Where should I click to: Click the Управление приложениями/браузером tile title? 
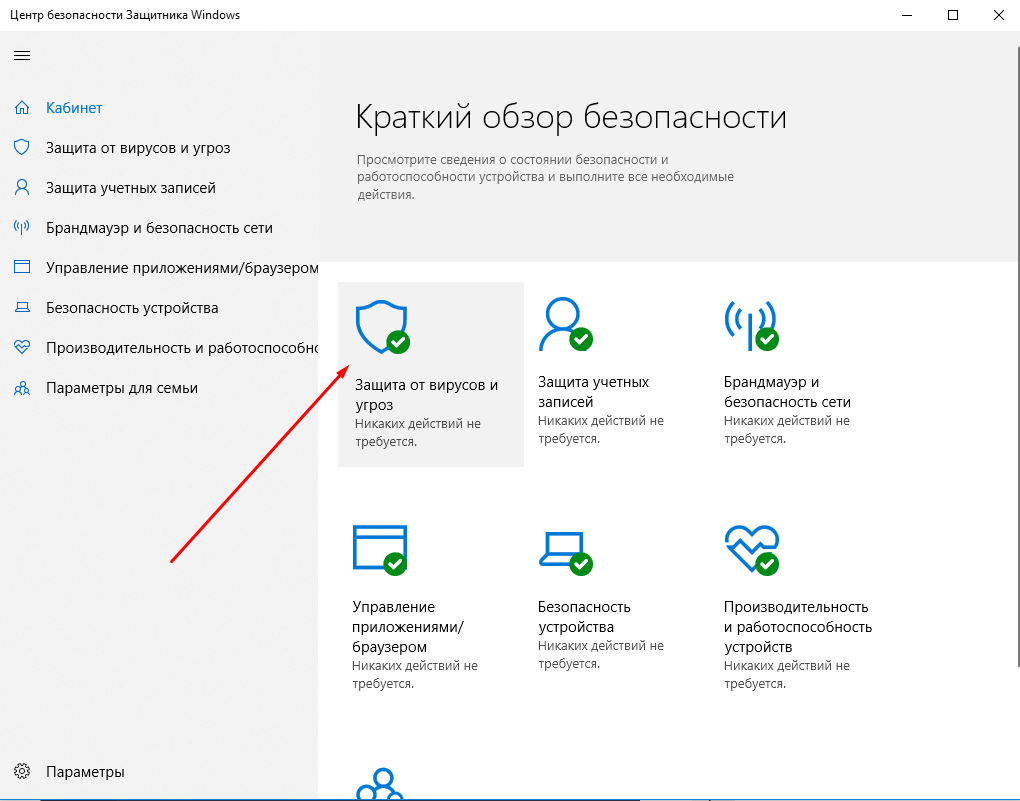[408, 627]
